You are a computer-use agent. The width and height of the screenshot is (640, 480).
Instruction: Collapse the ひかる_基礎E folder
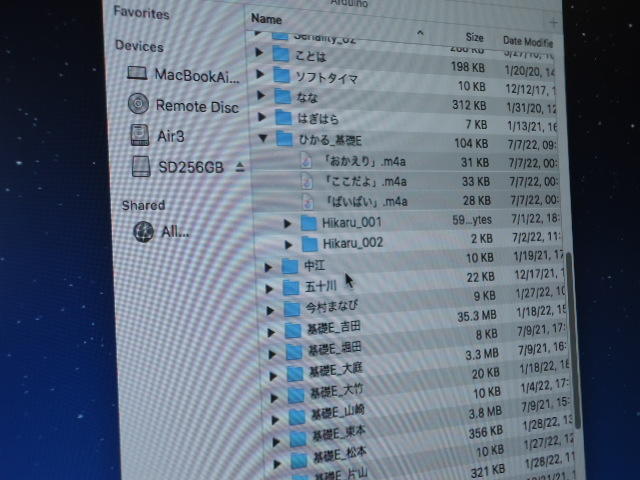tap(264, 138)
